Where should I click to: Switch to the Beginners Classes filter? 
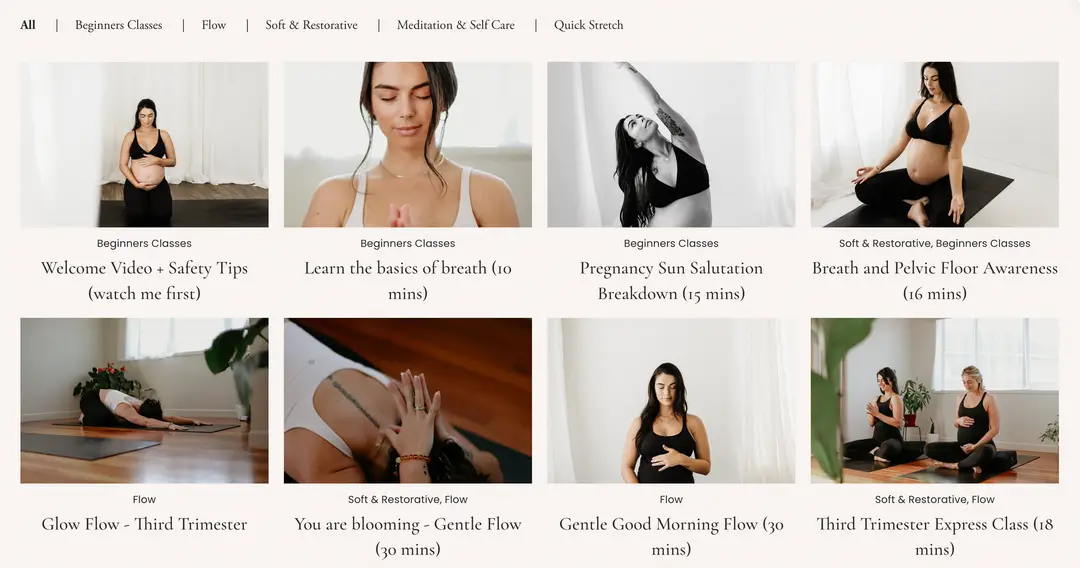[x=118, y=25]
